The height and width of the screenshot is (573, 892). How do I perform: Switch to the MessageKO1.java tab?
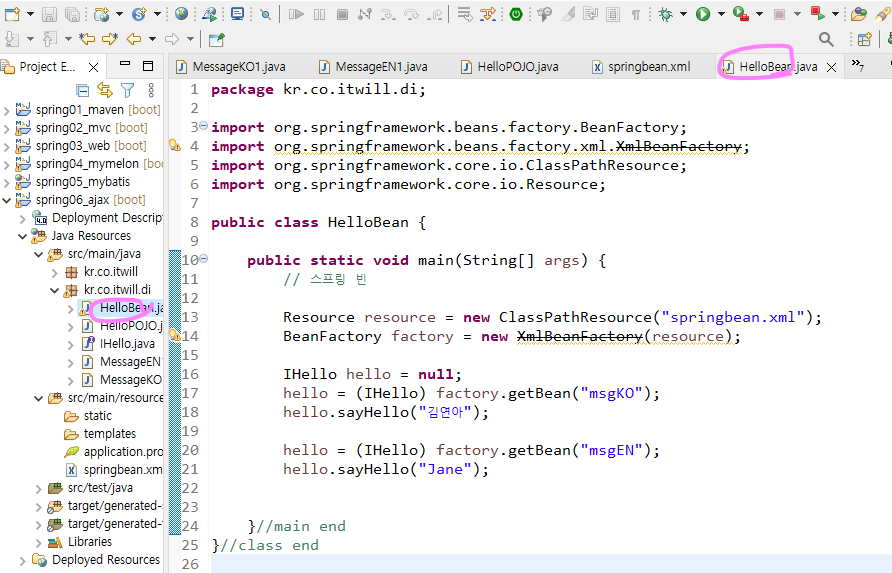pos(231,67)
